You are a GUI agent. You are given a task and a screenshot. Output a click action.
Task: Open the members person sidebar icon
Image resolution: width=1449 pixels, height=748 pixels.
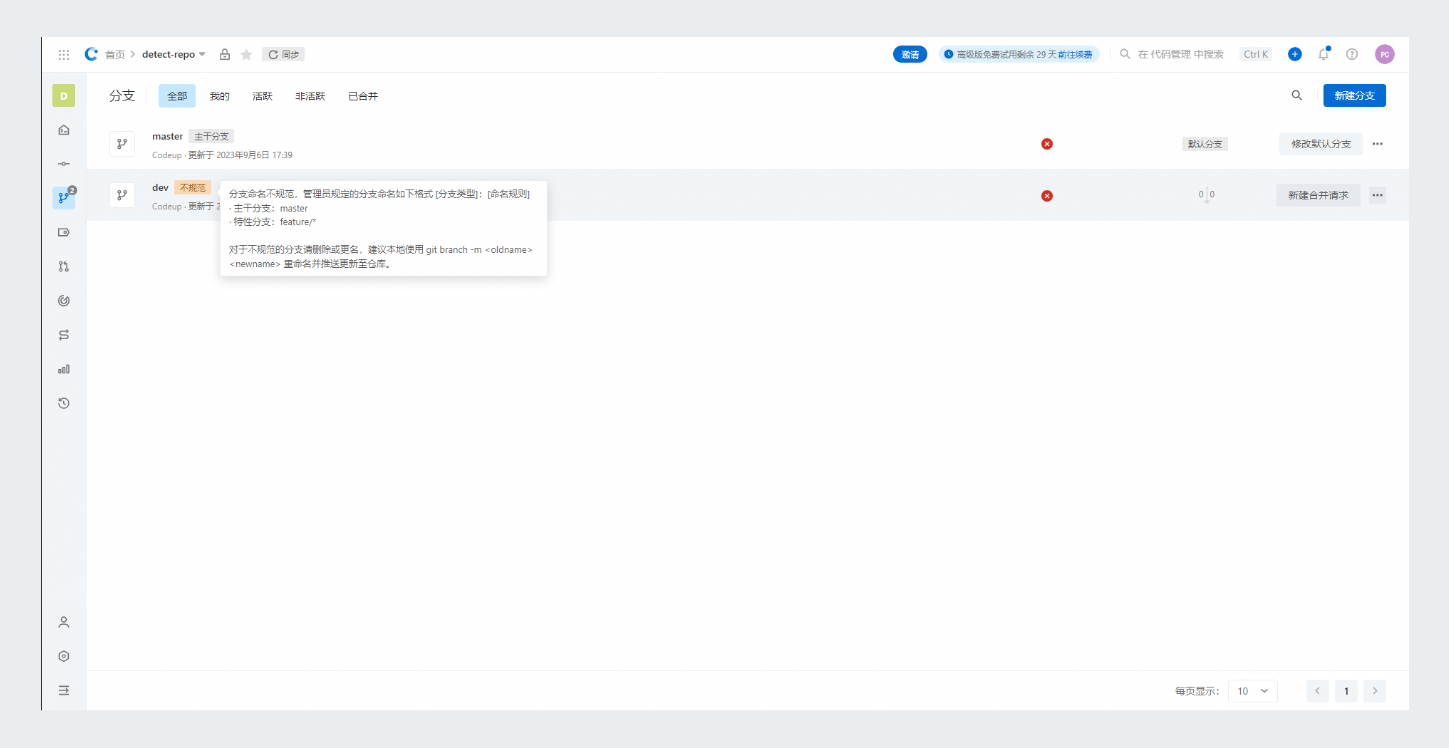pyautogui.click(x=64, y=622)
